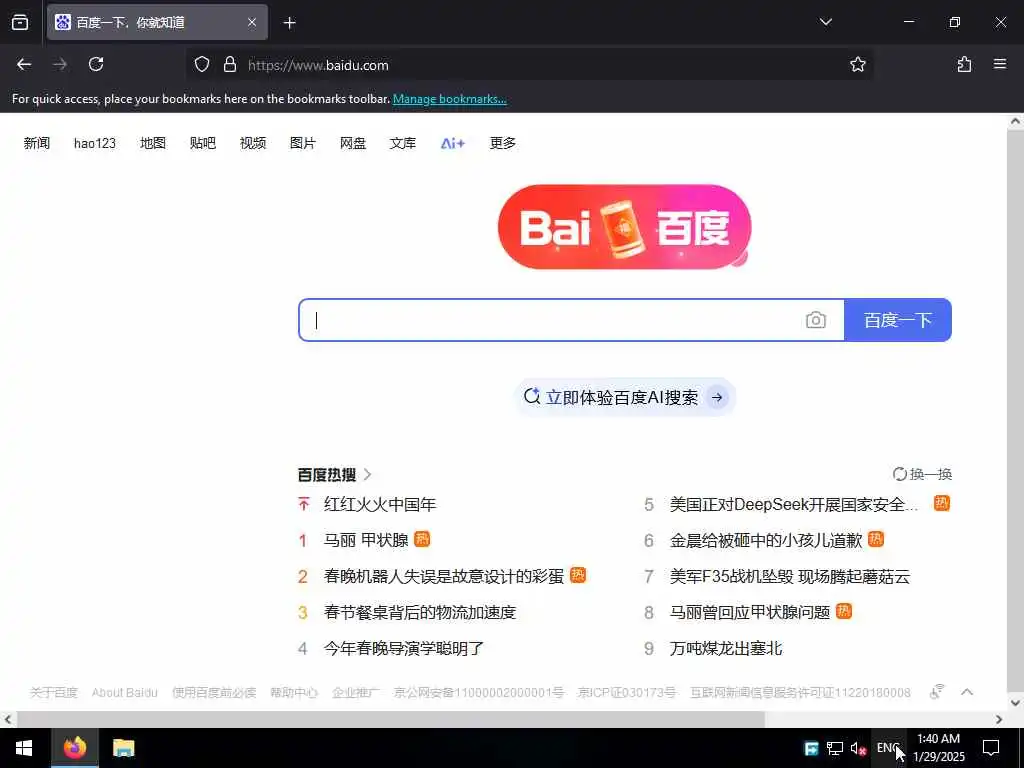Click the Firefox View icon in tab bar
This screenshot has height=768, width=1024.
tap(20, 22)
